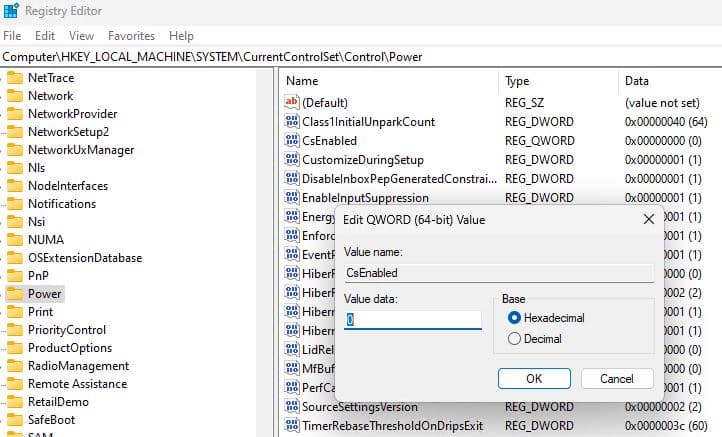Select the Hexadecimal base radio button
Viewport: 722px width, 437px height.
515,318
